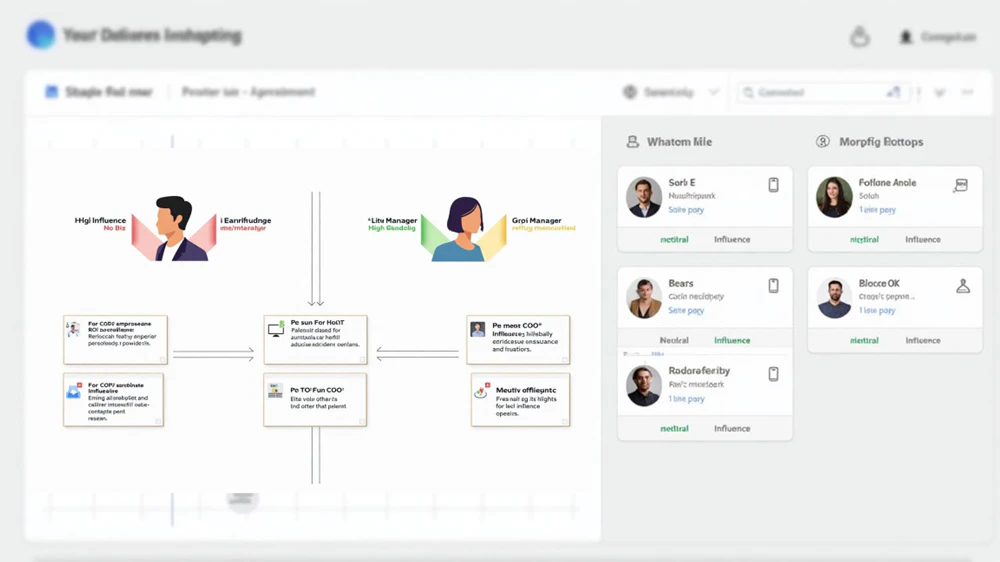The height and width of the screenshot is (562, 1000).
Task: Click the portrait icon in the 'Pe meot COO' node
Action: [478, 329]
